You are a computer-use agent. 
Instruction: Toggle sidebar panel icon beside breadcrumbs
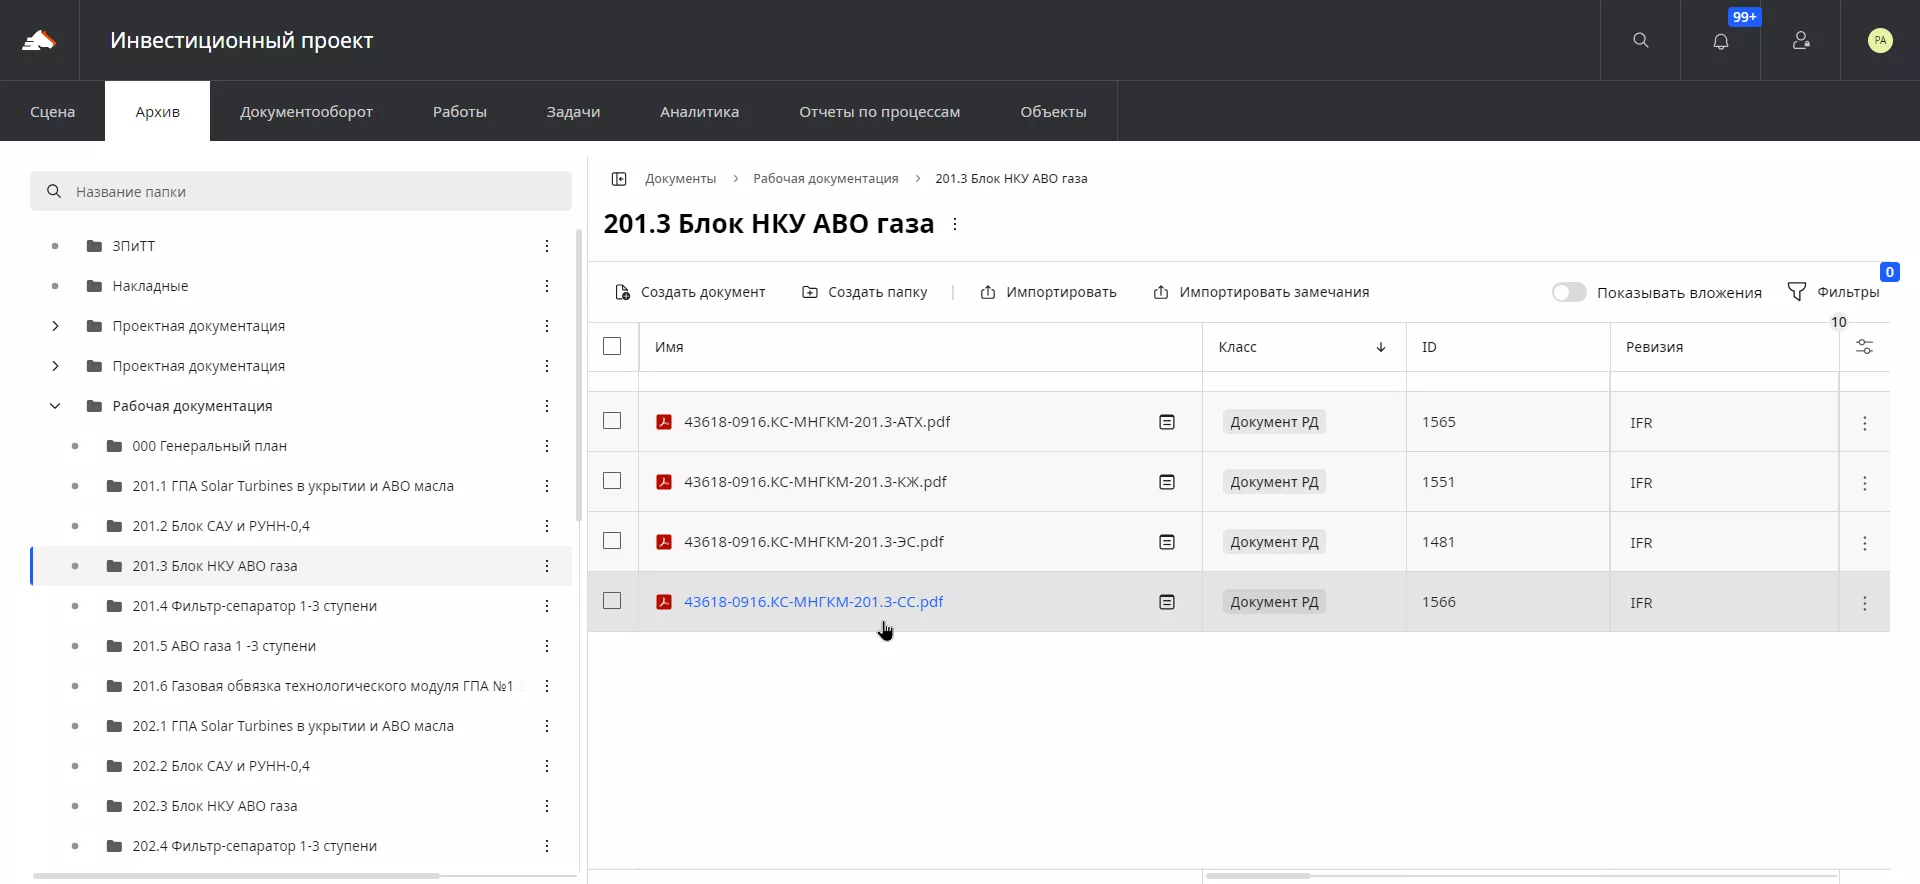pyautogui.click(x=619, y=179)
